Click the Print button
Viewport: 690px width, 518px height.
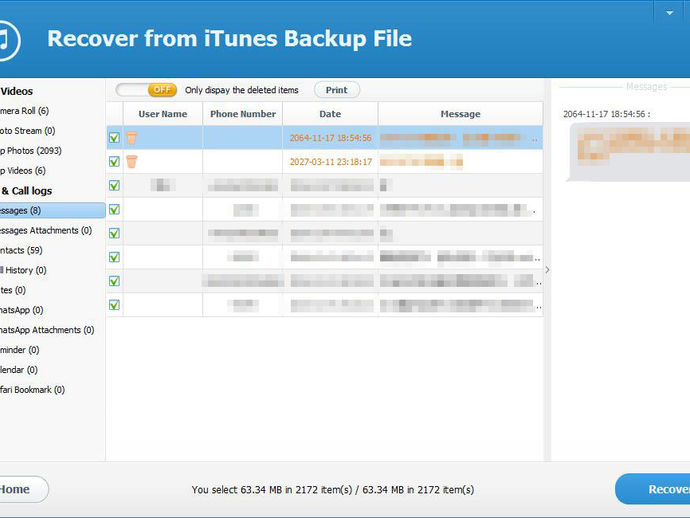(337, 90)
